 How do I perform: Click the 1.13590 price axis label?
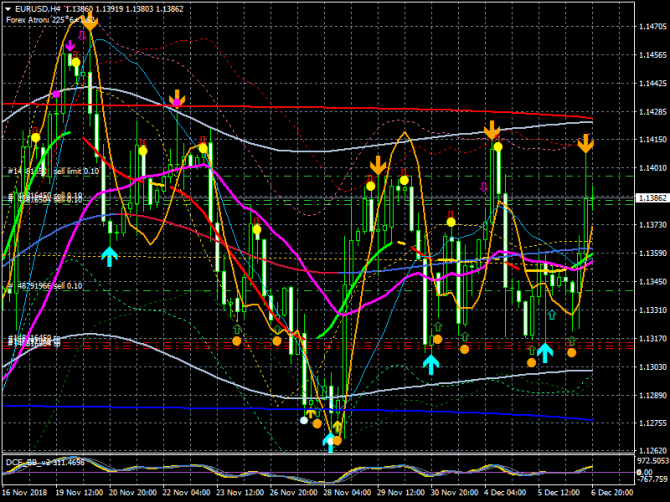(652, 253)
